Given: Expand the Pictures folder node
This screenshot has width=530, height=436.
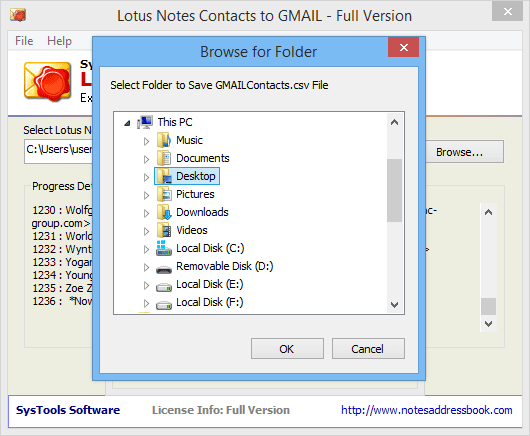Looking at the screenshot, I should click(x=146, y=195).
